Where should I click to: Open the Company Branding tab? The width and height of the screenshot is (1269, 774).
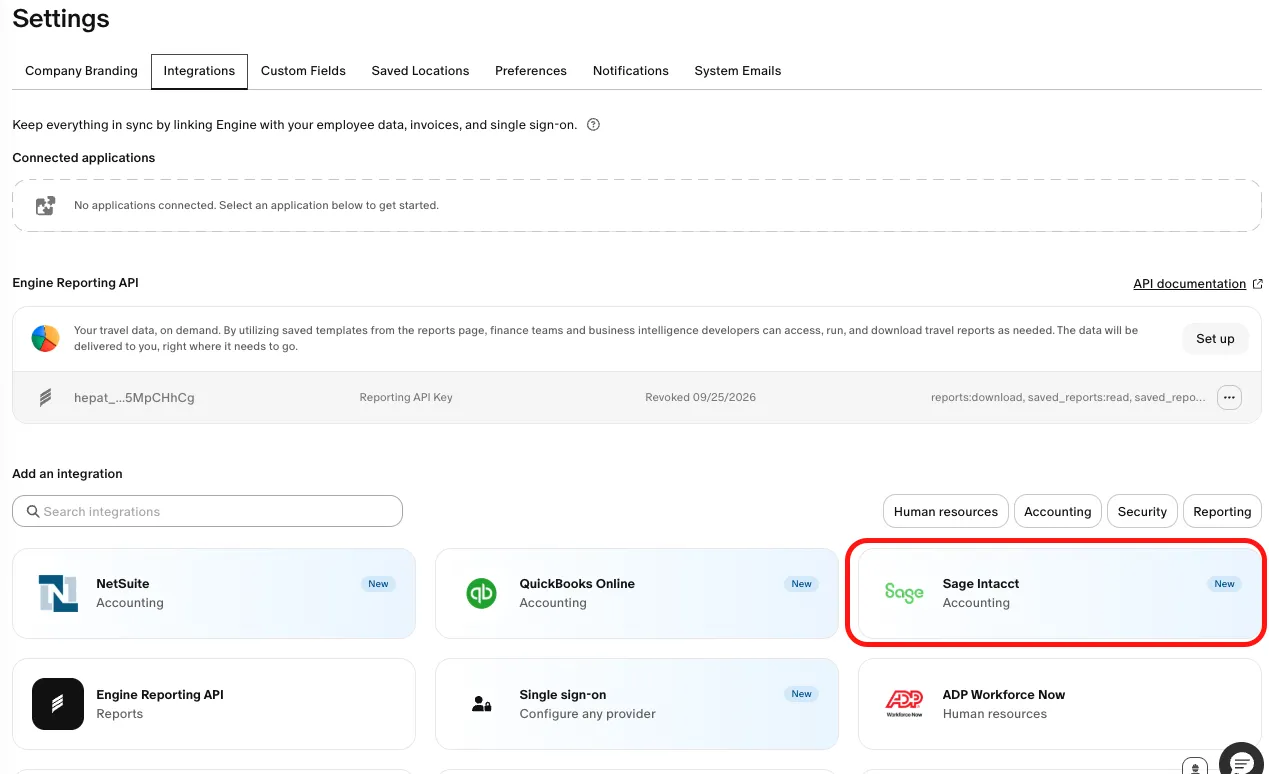81,71
